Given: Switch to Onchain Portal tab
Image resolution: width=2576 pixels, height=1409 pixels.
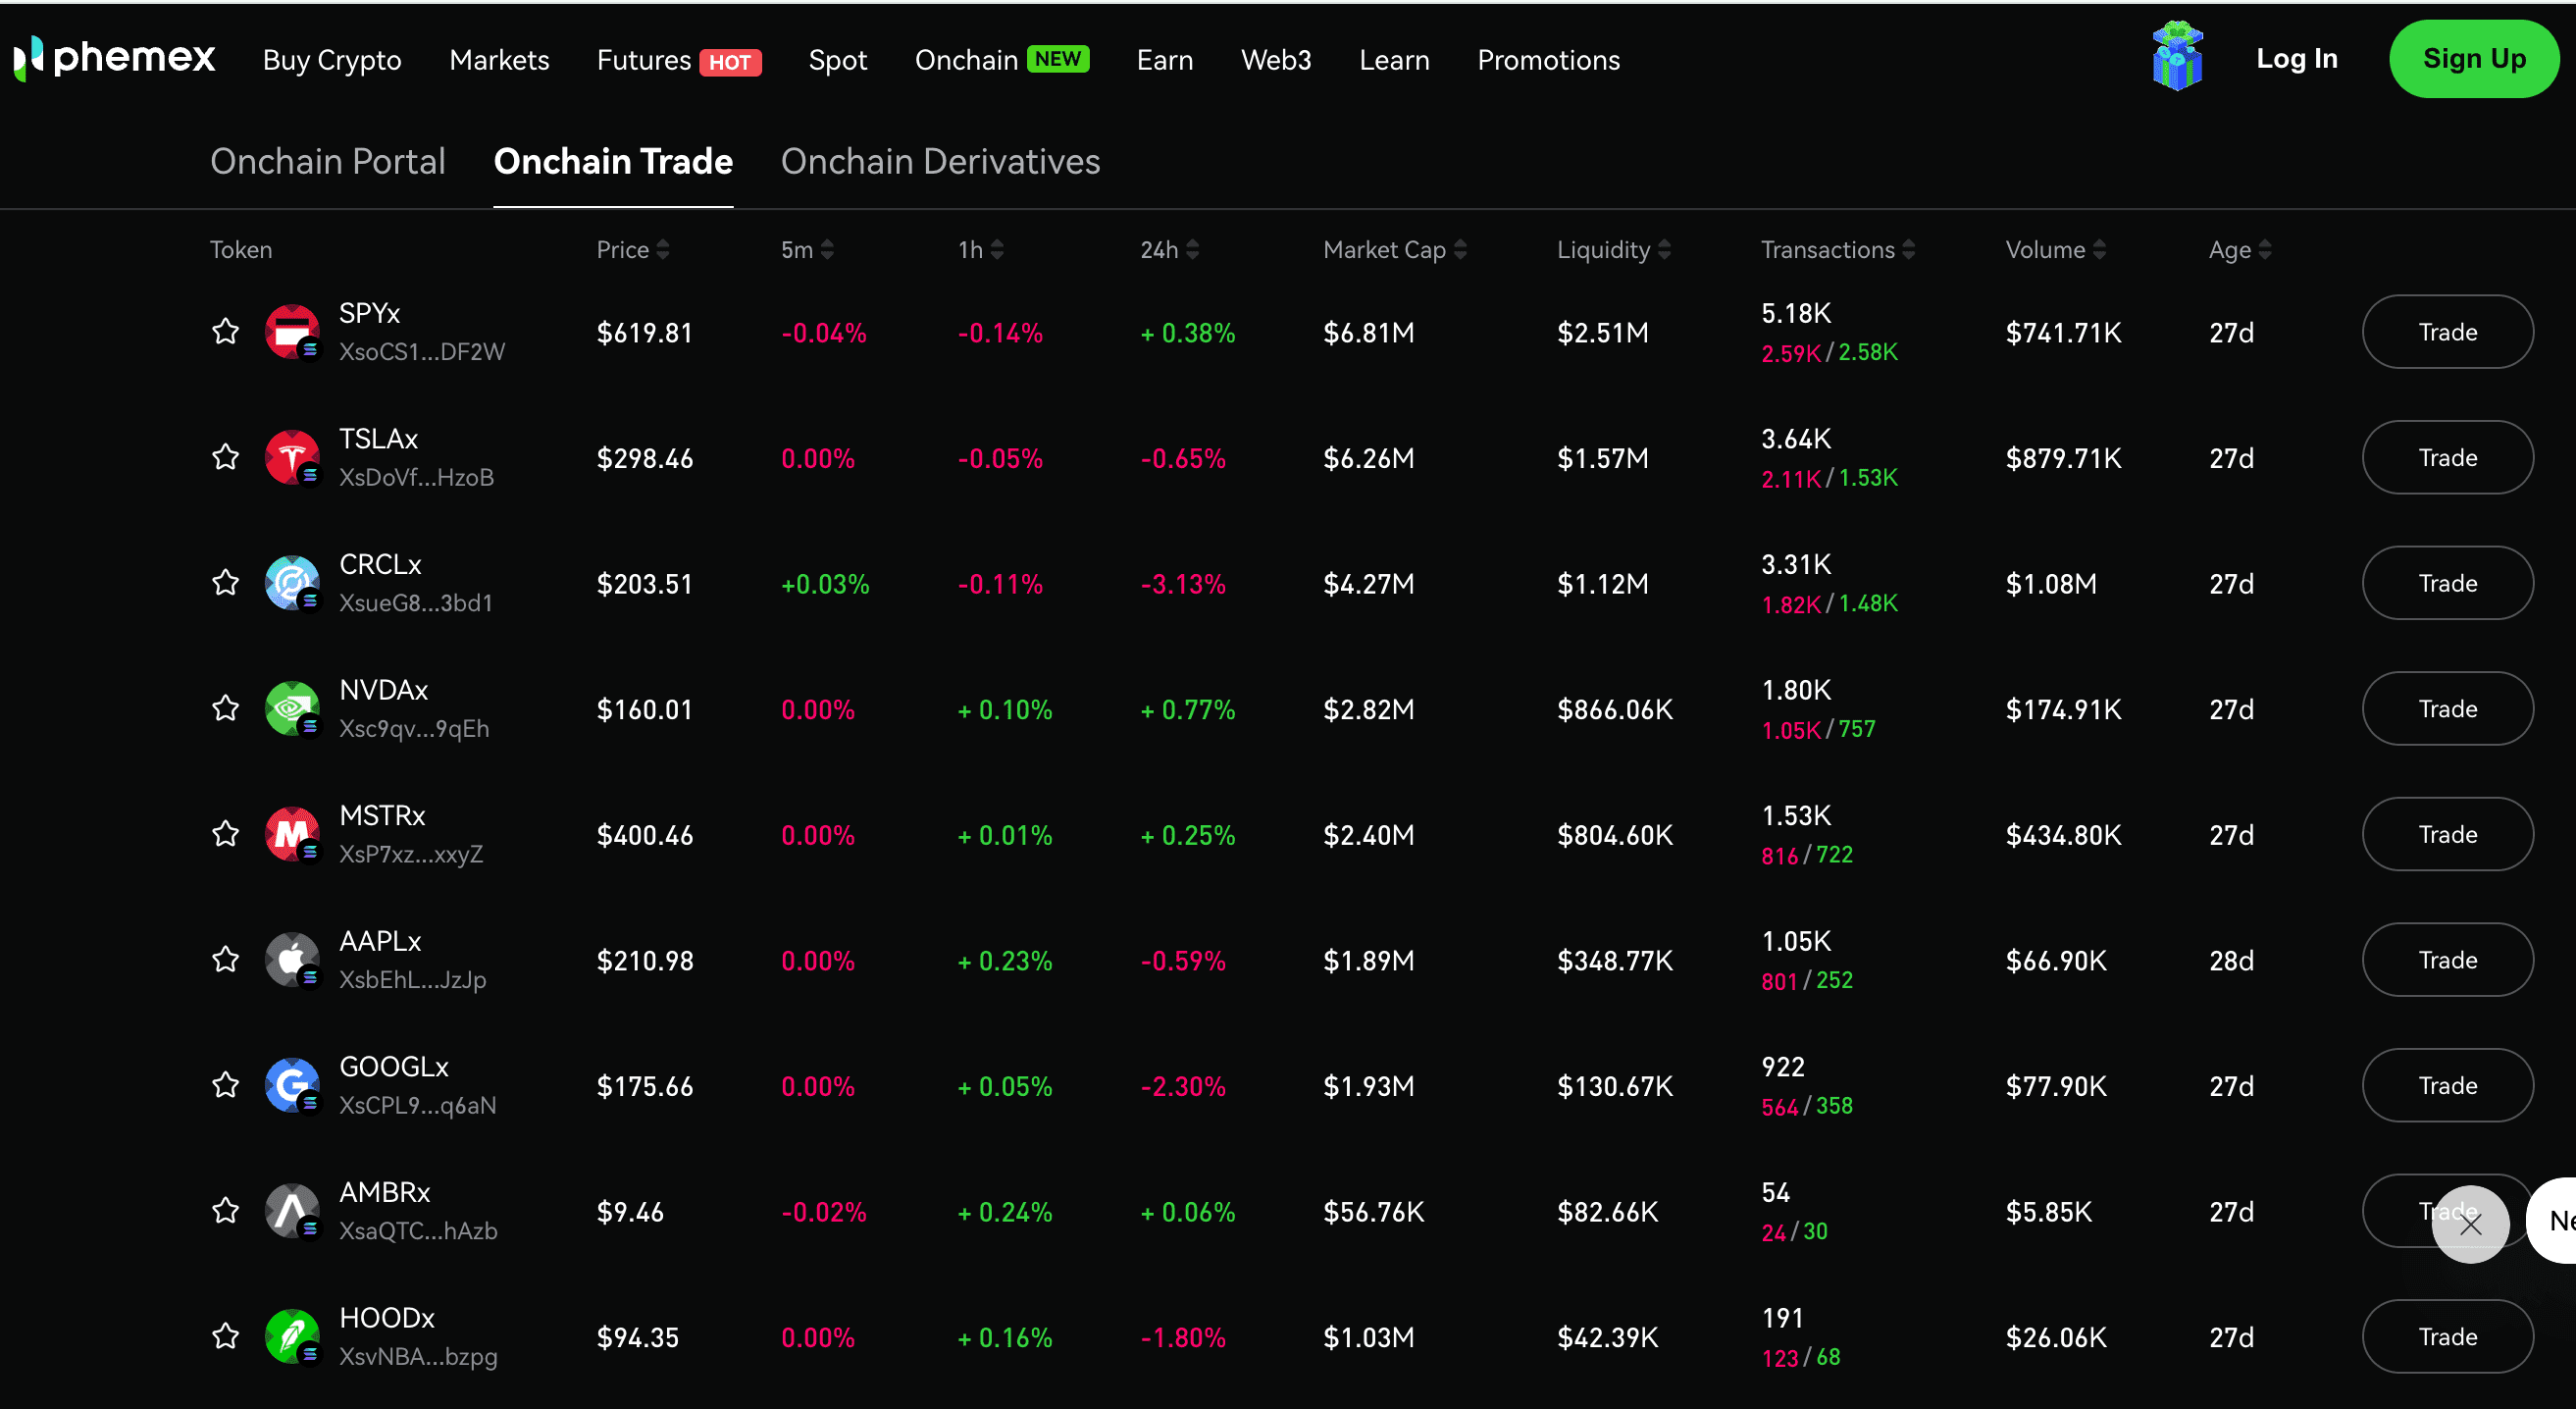Looking at the screenshot, I should [328, 161].
